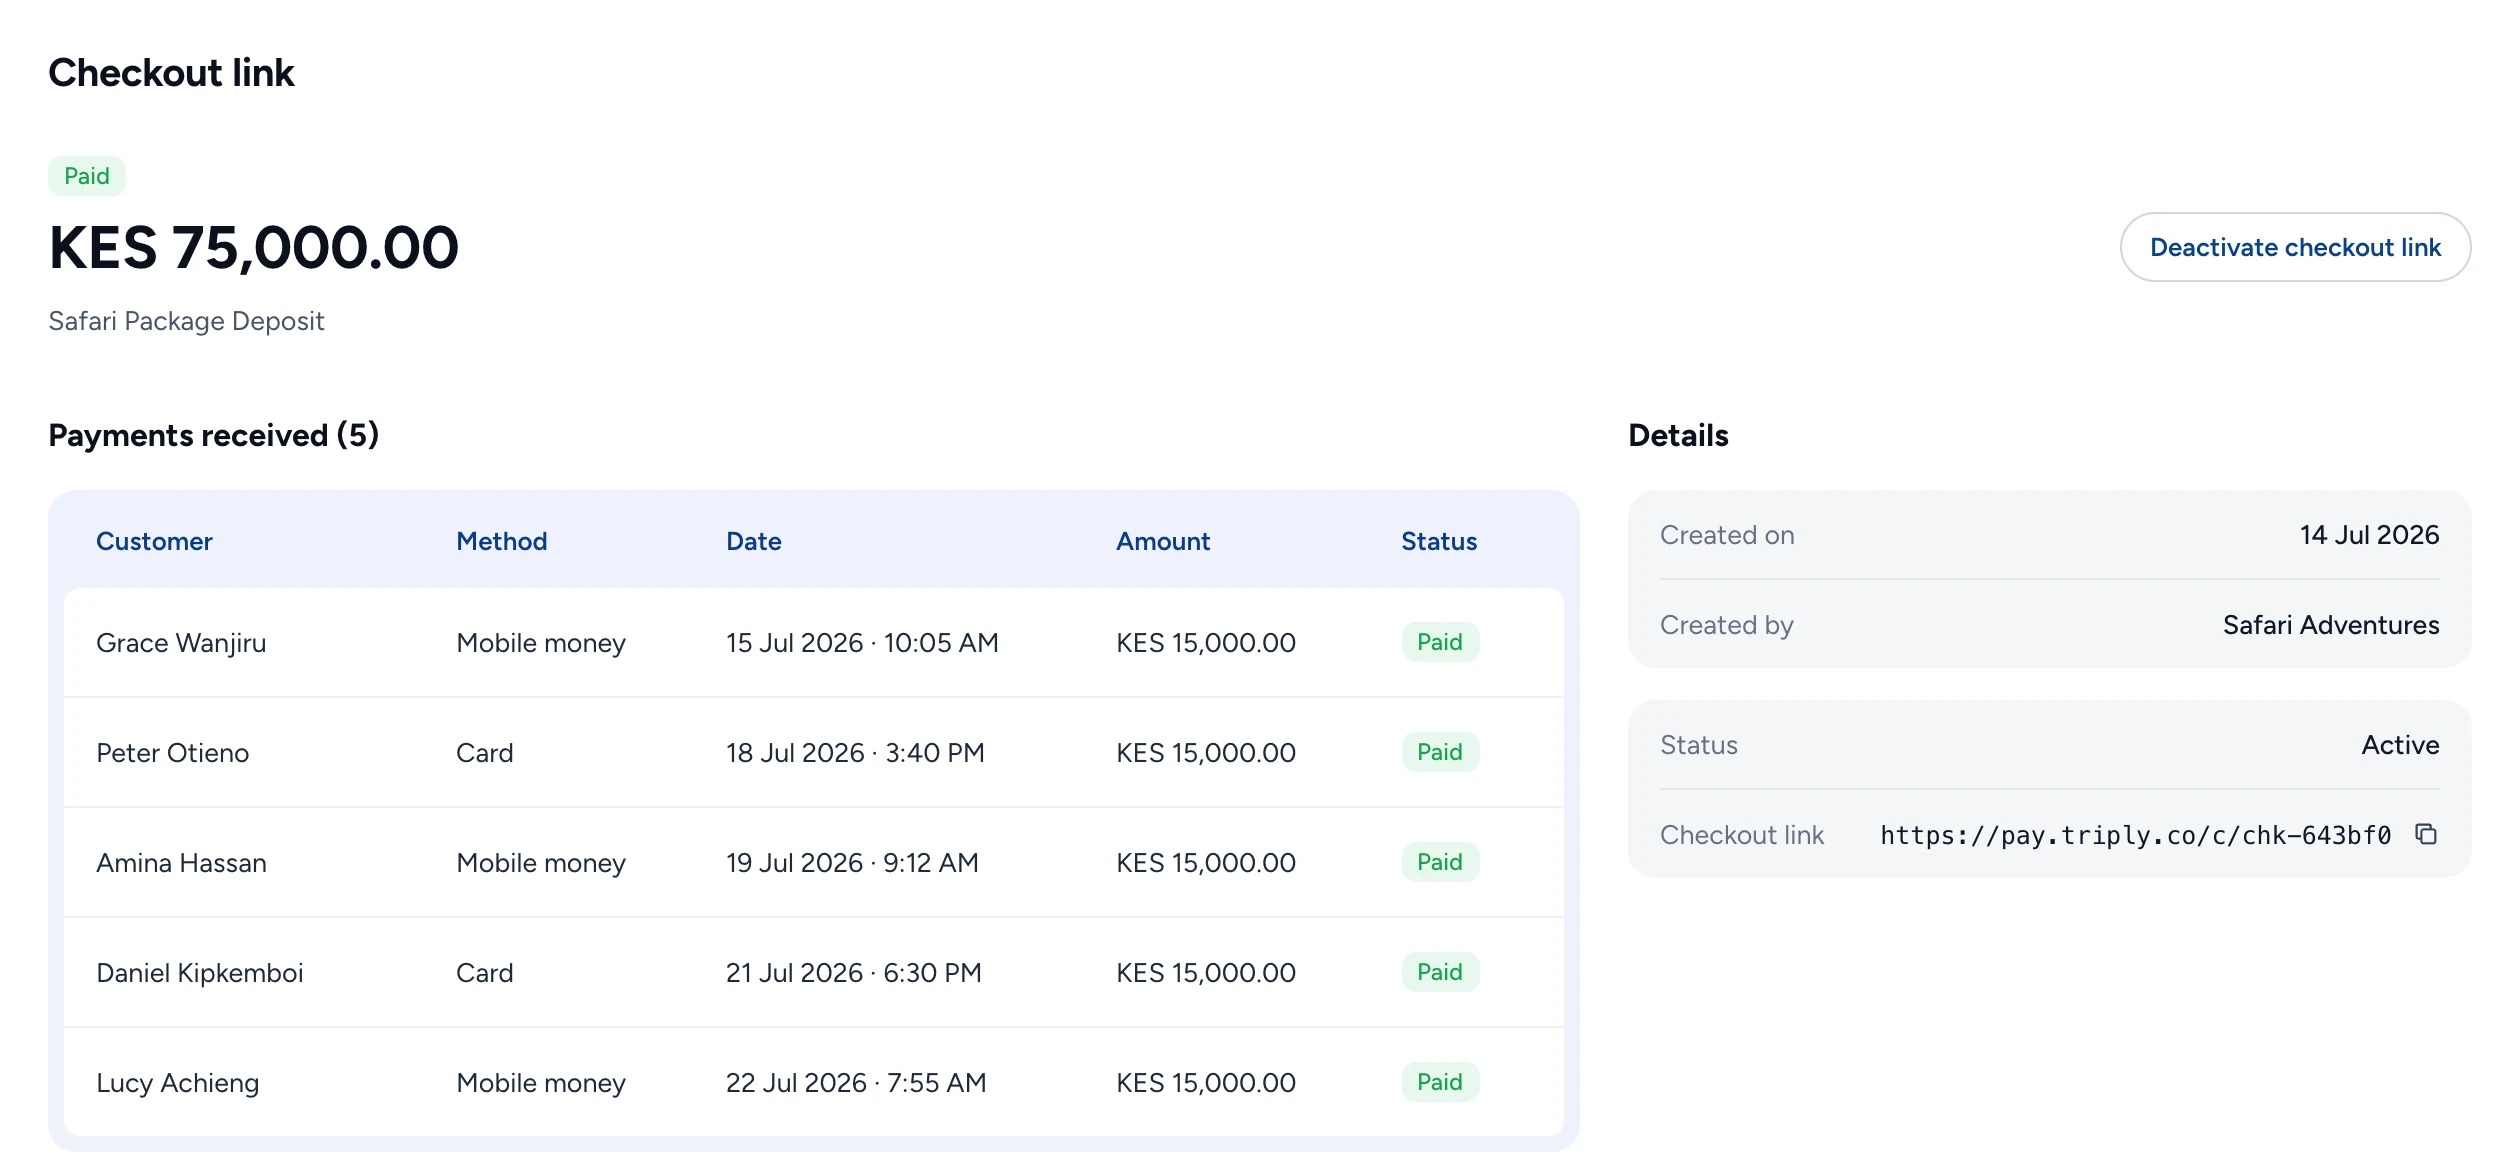The width and height of the screenshot is (2520, 1176).
Task: Click Card method in Daniel Kipkemboi row
Action: tap(485, 973)
